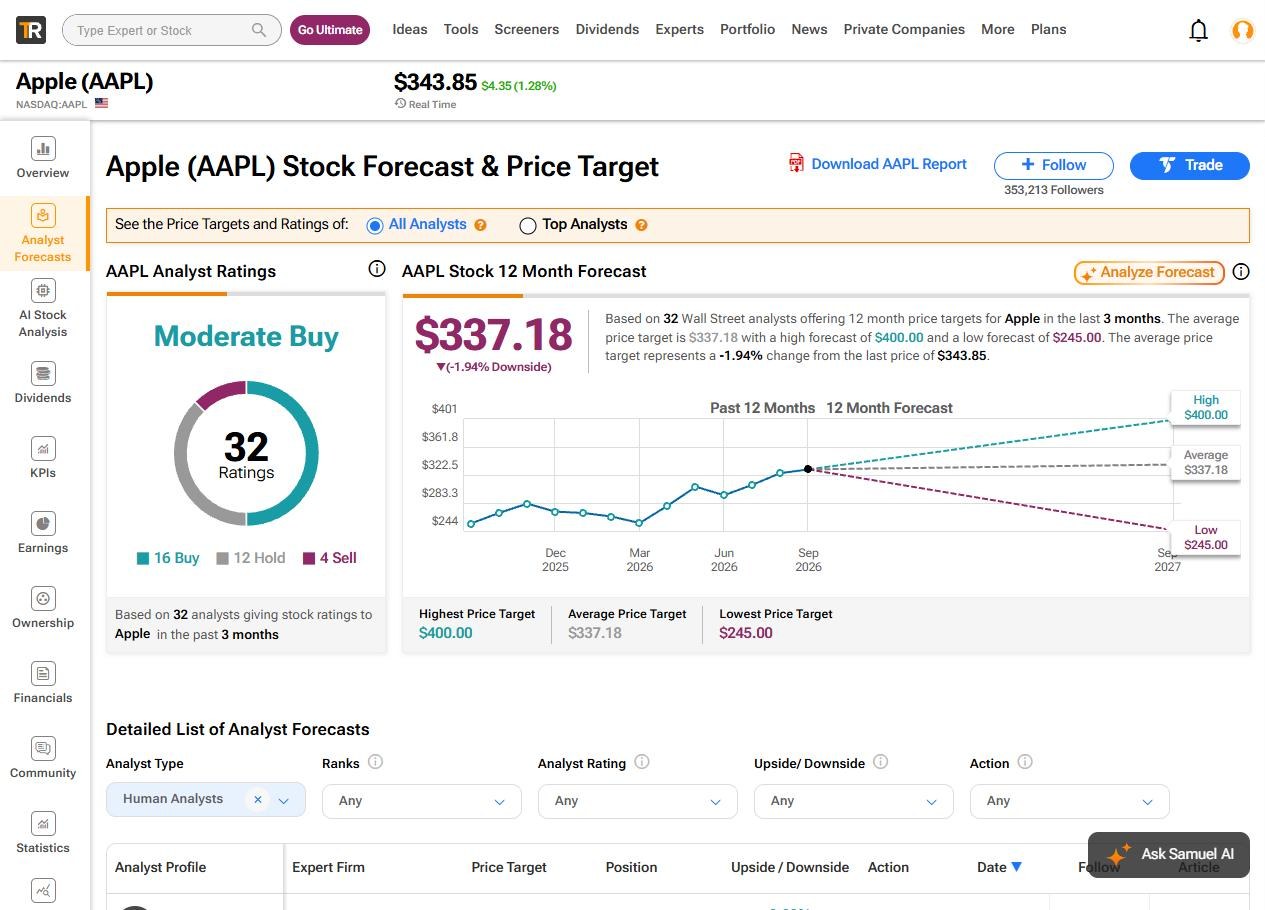The width and height of the screenshot is (1265, 910).
Task: Click the Analyze Forecast button
Action: click(1149, 272)
